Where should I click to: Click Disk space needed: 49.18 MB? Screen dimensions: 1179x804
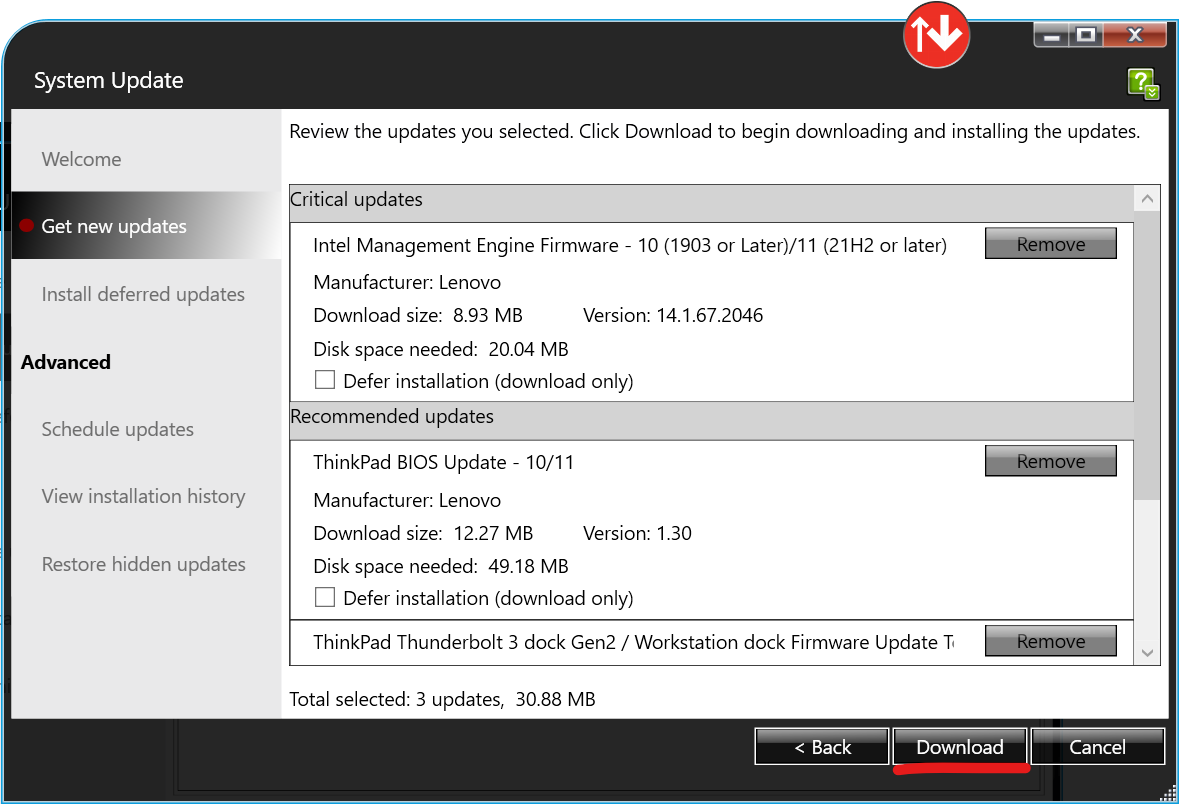tap(441, 566)
